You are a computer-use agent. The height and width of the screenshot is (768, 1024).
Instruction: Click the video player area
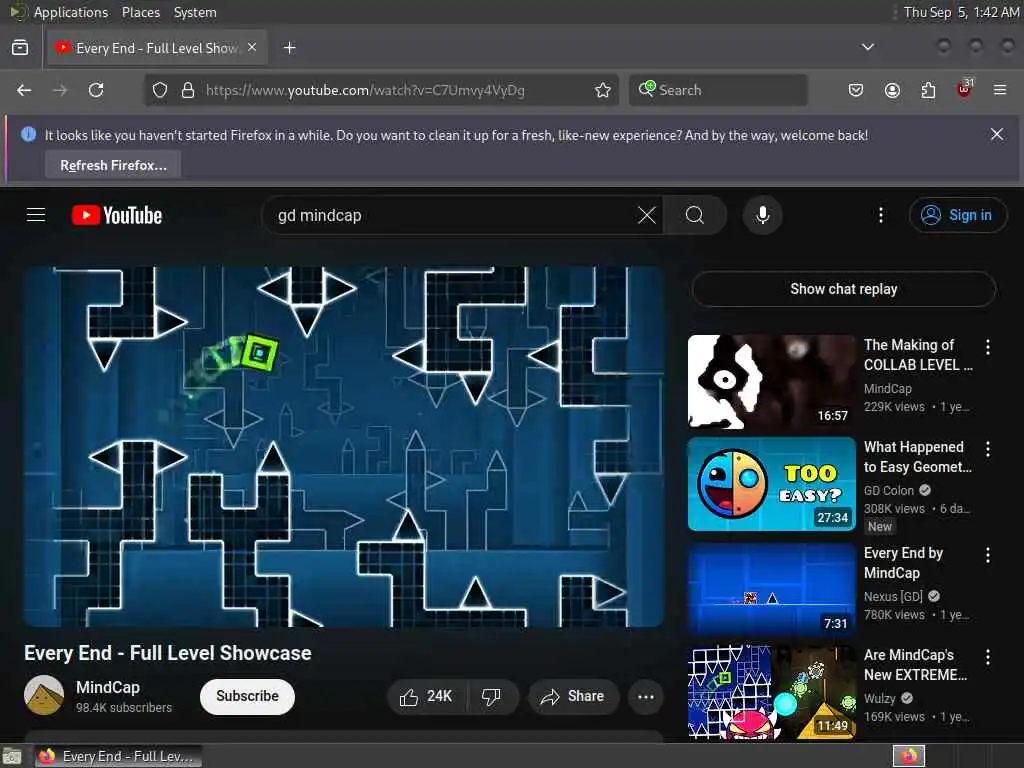(344, 447)
